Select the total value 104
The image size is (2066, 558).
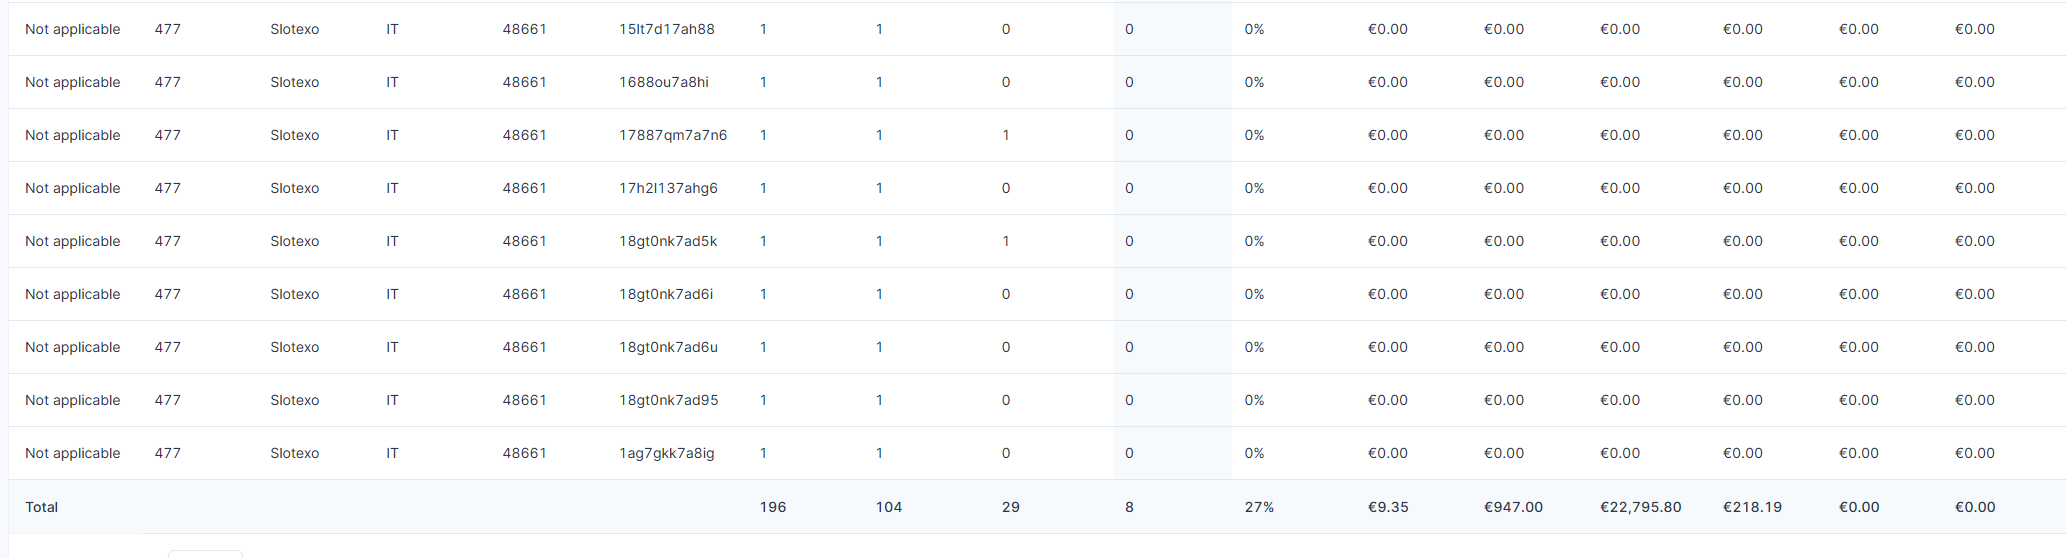[x=889, y=507]
